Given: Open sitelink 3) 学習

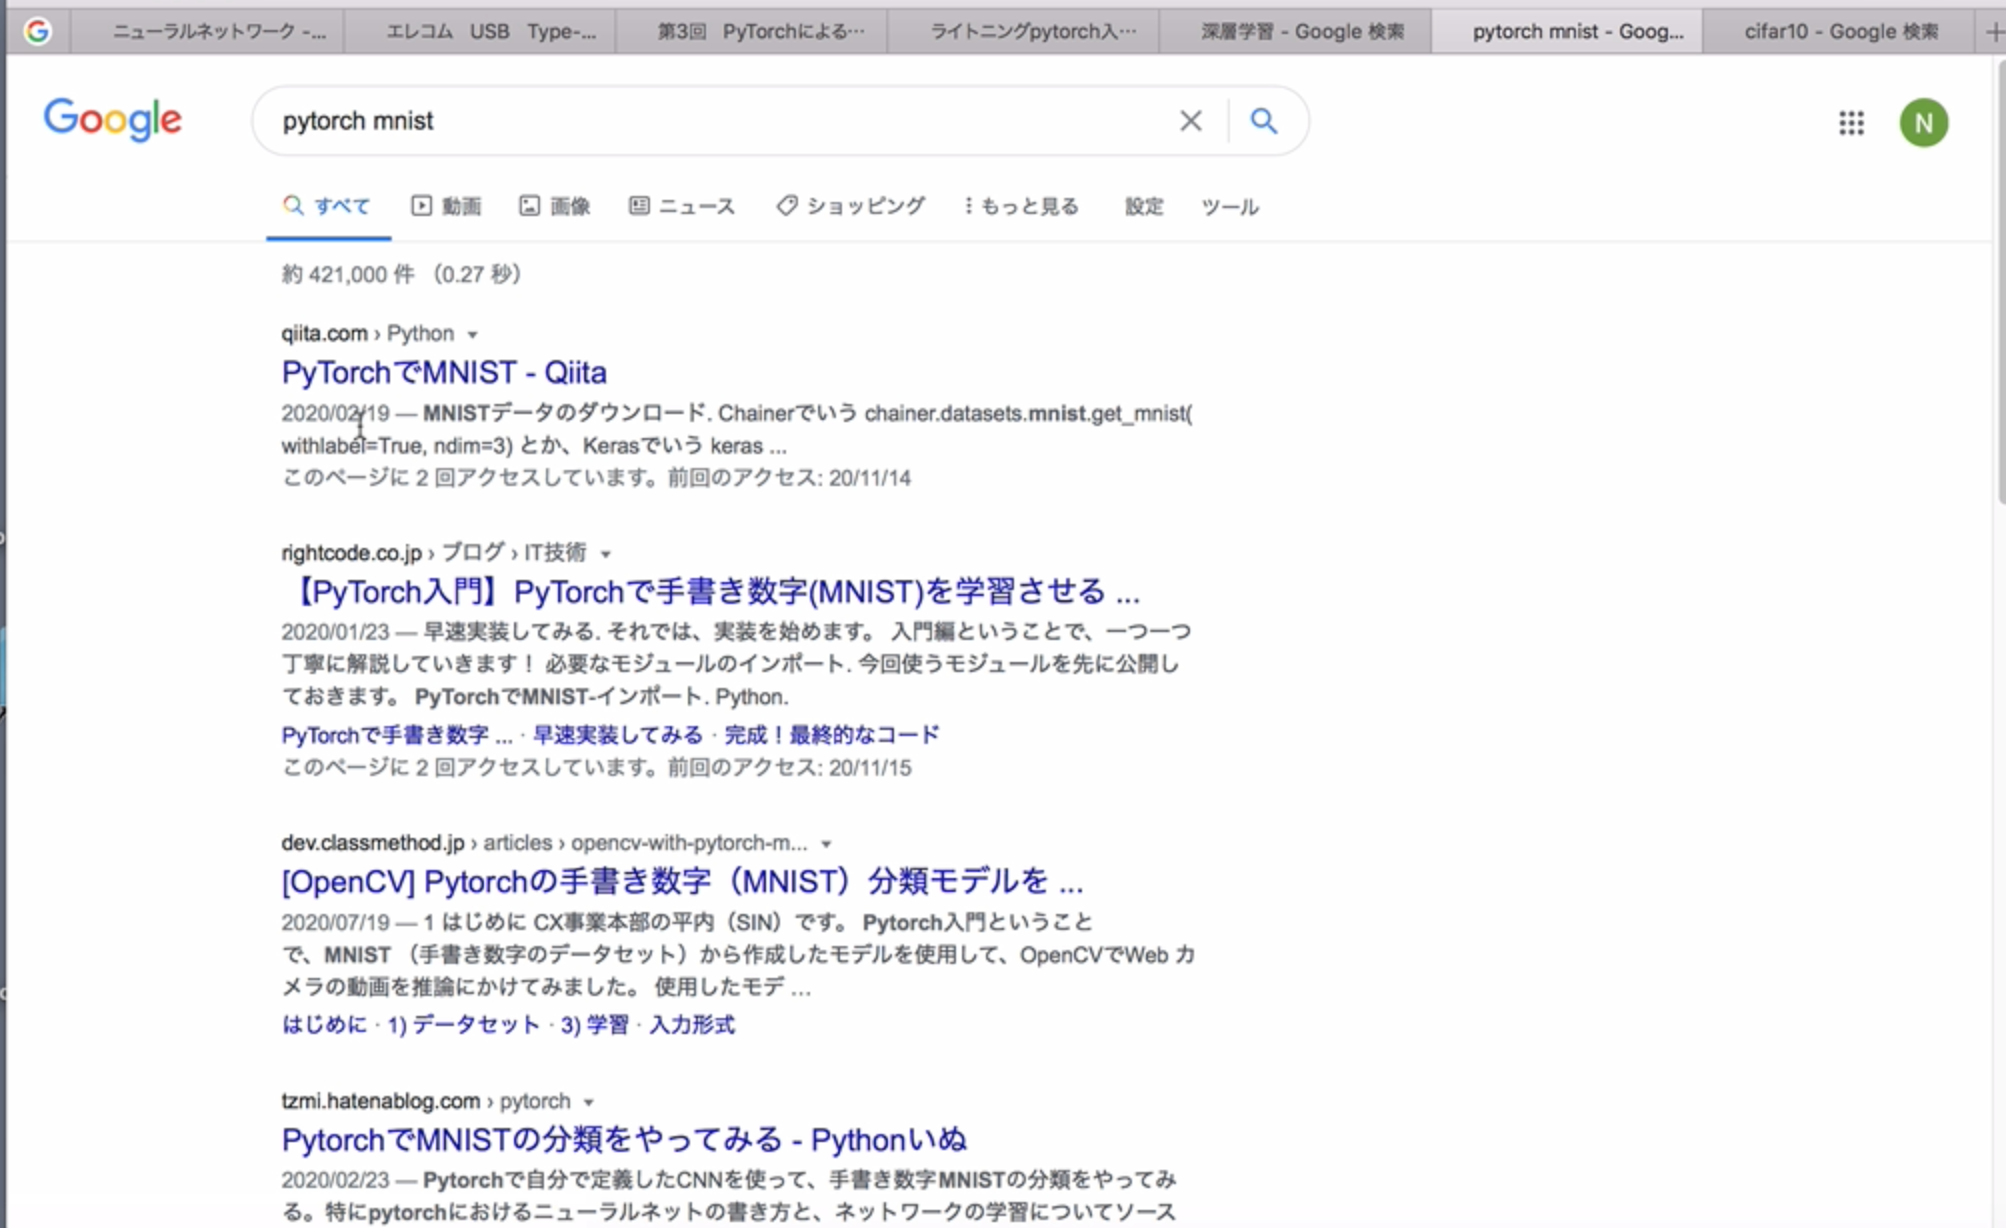Looking at the screenshot, I should pyautogui.click(x=595, y=1024).
